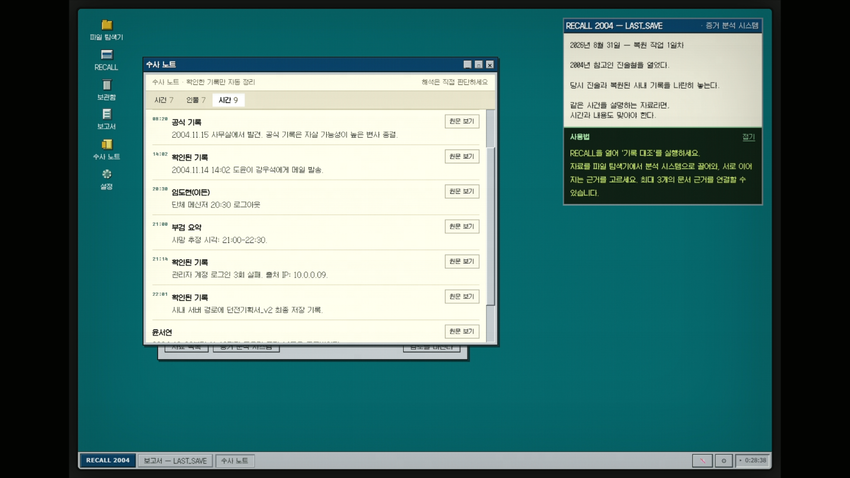Click the 윤서연 entry title
This screenshot has width=850, height=478.
pyautogui.click(x=162, y=333)
